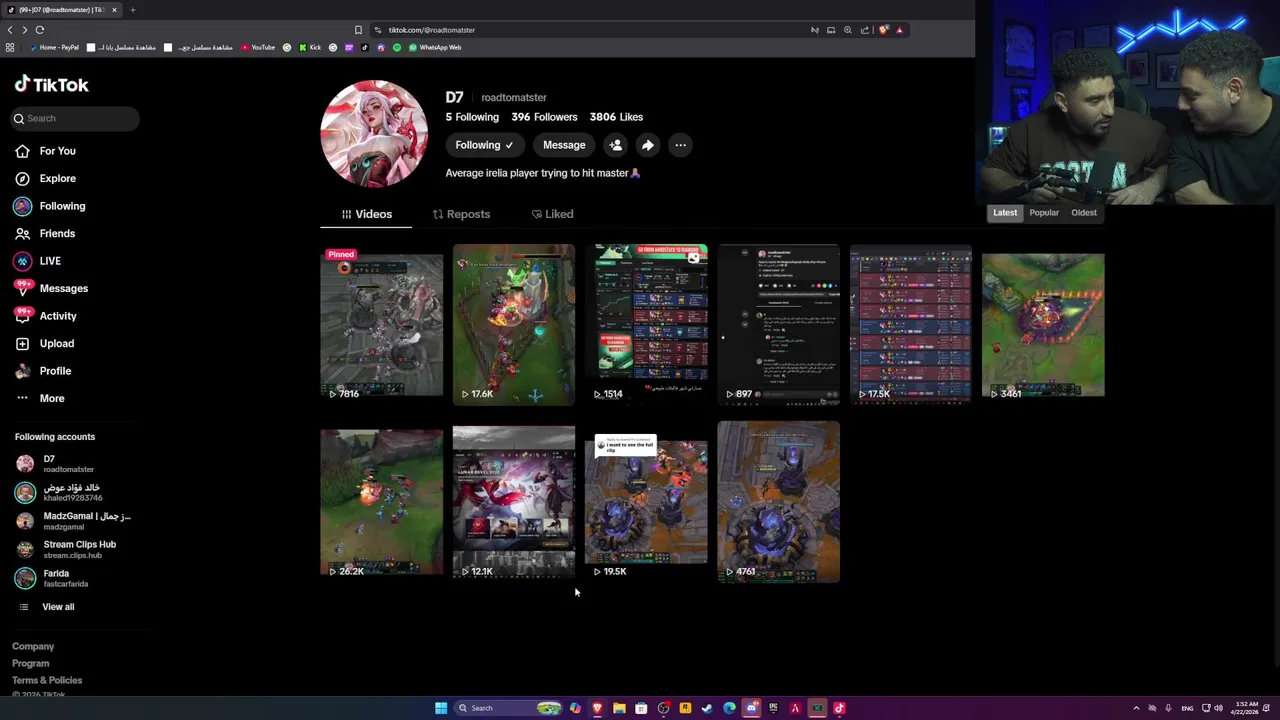The image size is (1280, 720).
Task: Open the video with 12.1K views
Action: coord(514,502)
